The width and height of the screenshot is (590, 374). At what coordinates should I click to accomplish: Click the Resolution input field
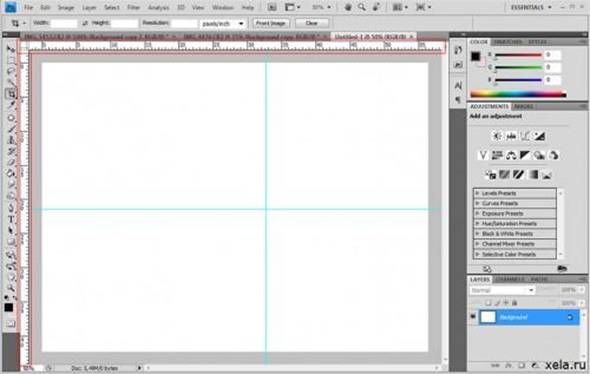(x=184, y=23)
